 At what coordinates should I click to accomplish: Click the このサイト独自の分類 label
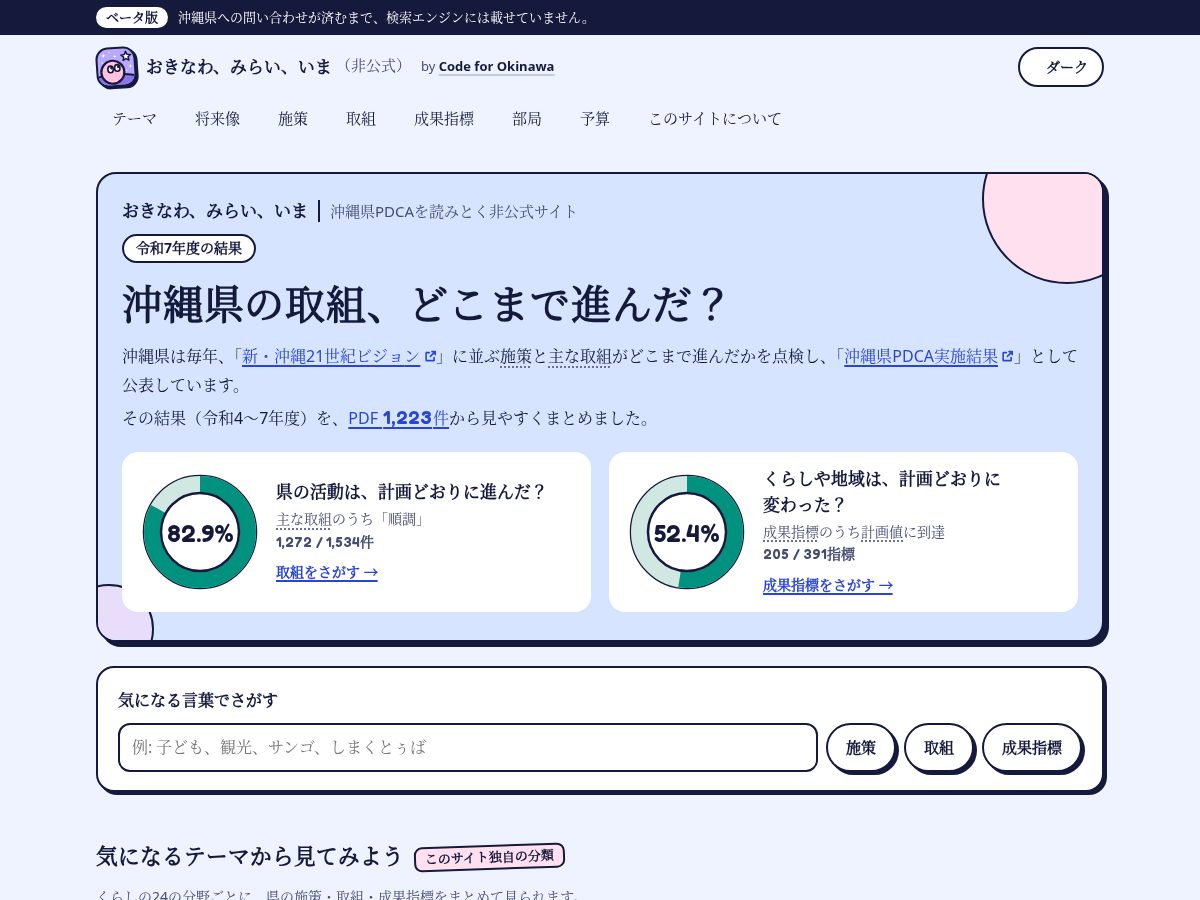point(490,857)
